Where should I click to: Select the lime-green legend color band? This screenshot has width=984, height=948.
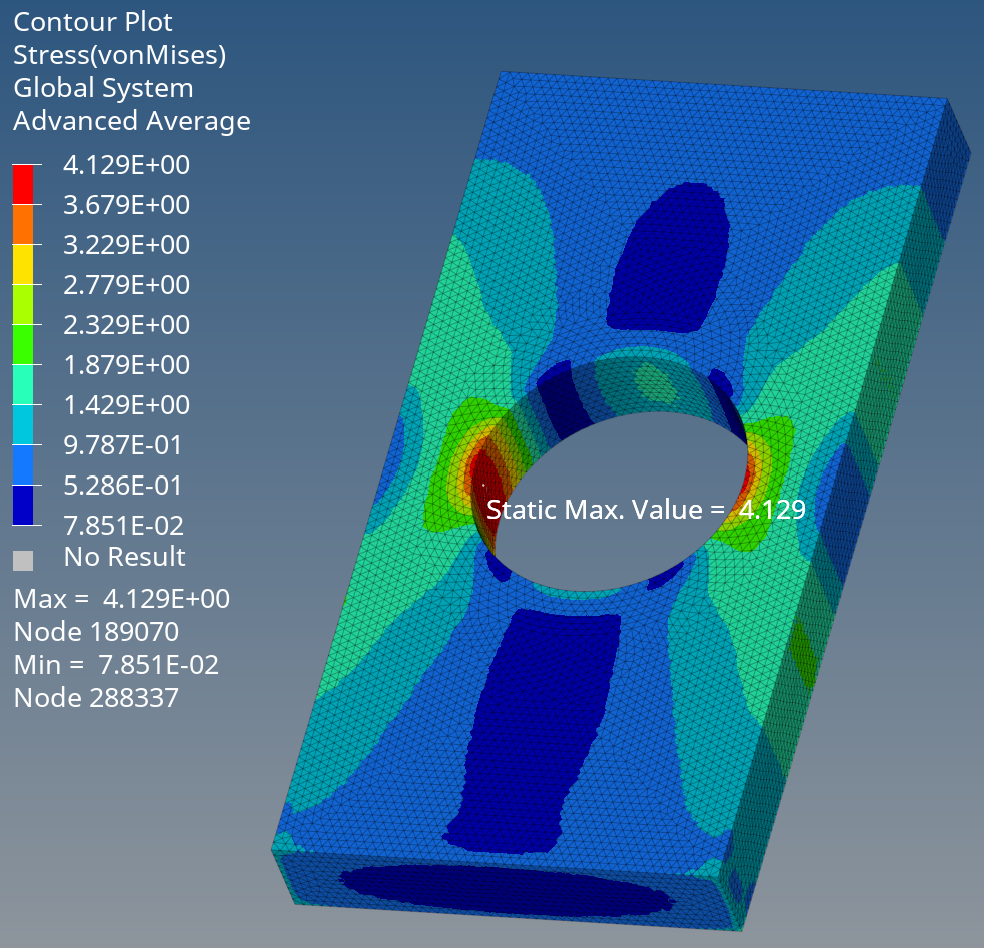click(23, 304)
